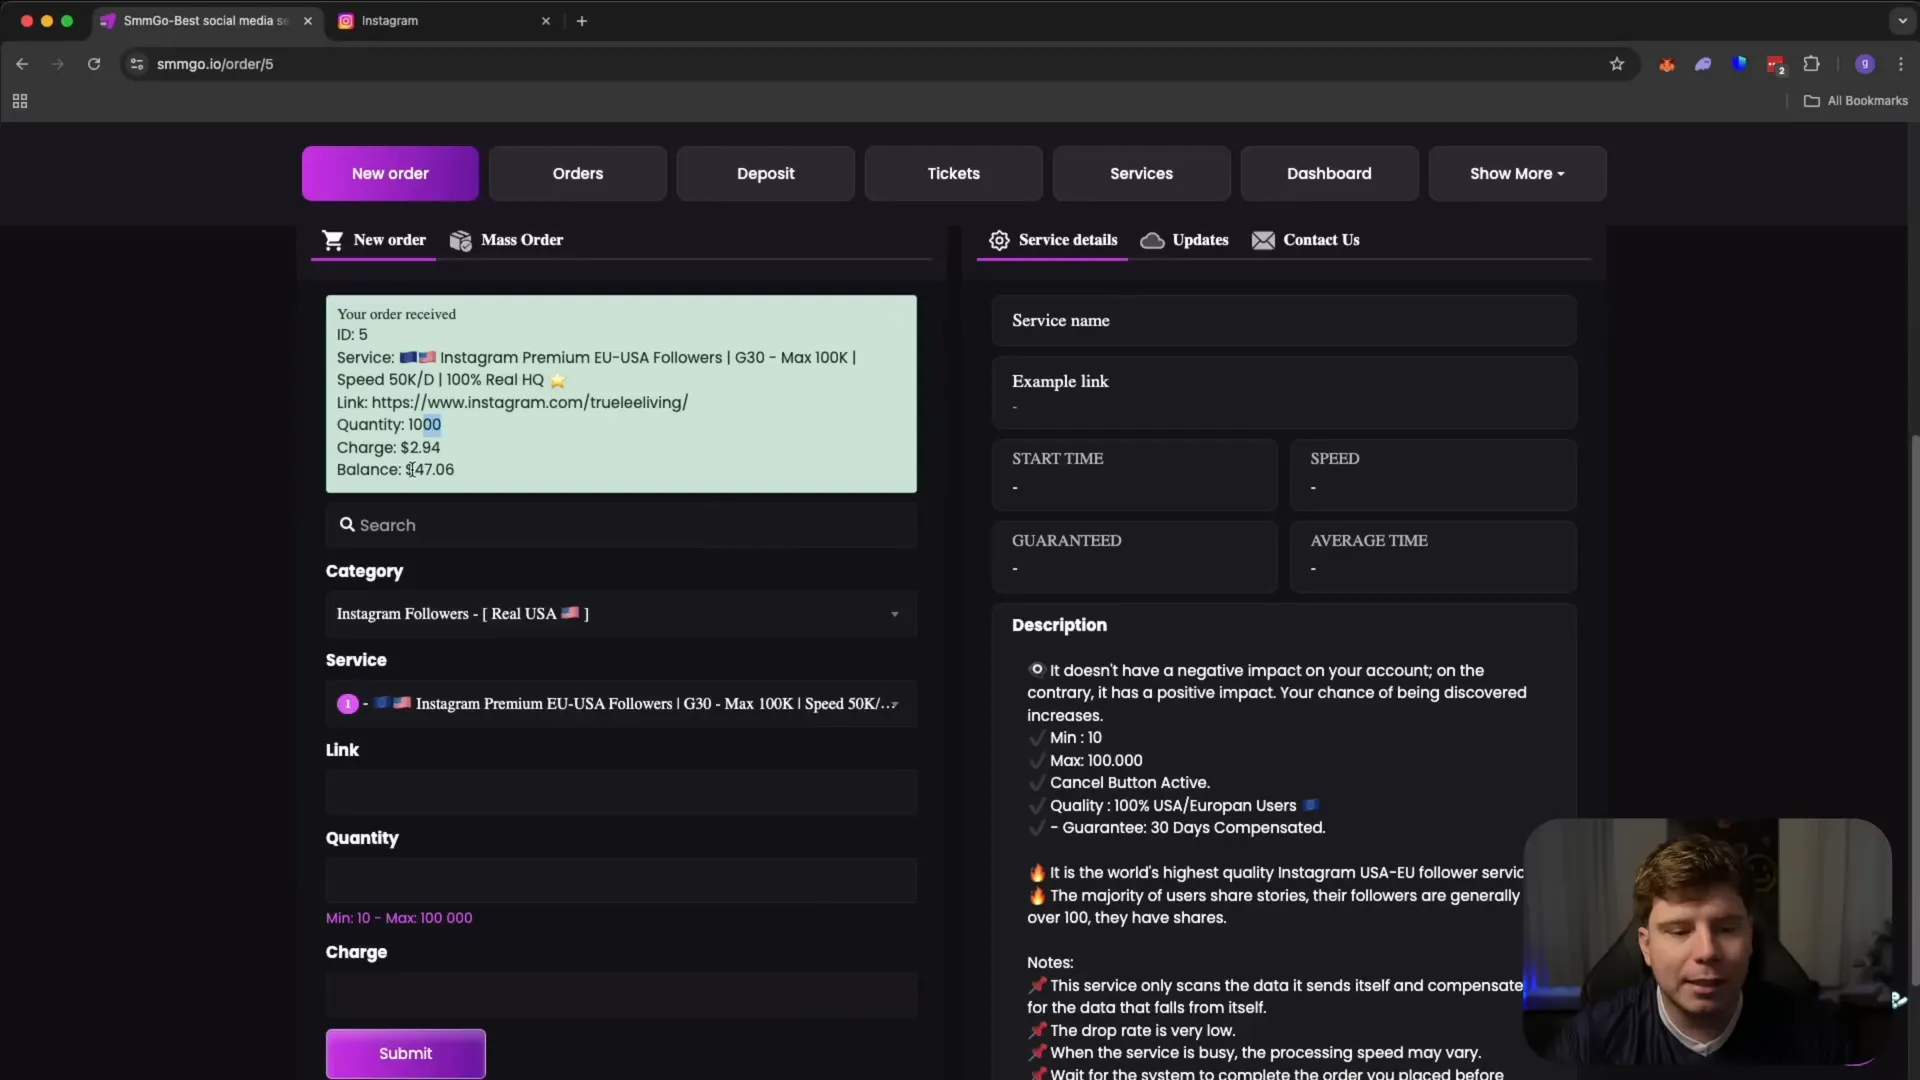
Task: Click the Updates cloud icon
Action: pos(1152,240)
